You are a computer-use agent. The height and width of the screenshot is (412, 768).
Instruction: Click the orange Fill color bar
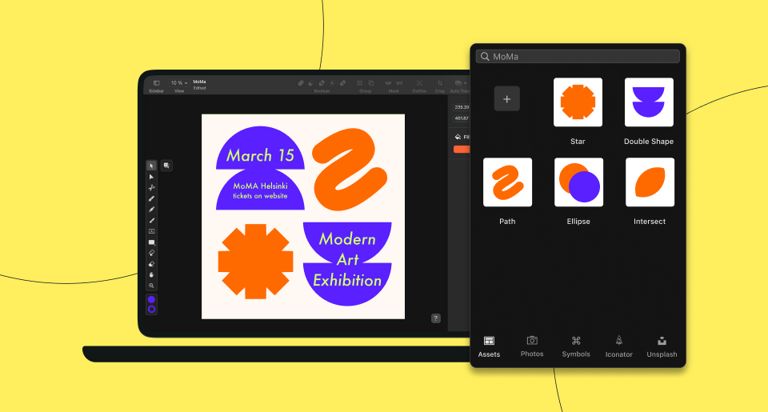pos(461,149)
